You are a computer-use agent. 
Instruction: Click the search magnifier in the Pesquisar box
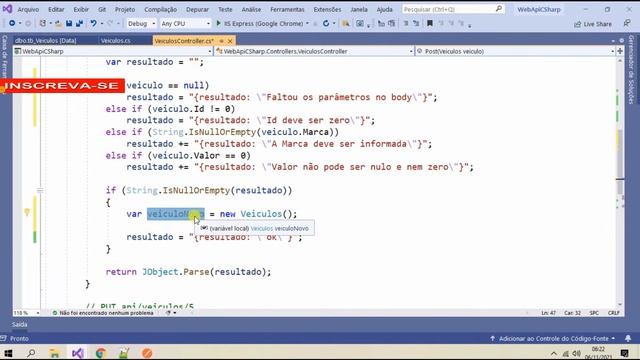click(x=499, y=9)
